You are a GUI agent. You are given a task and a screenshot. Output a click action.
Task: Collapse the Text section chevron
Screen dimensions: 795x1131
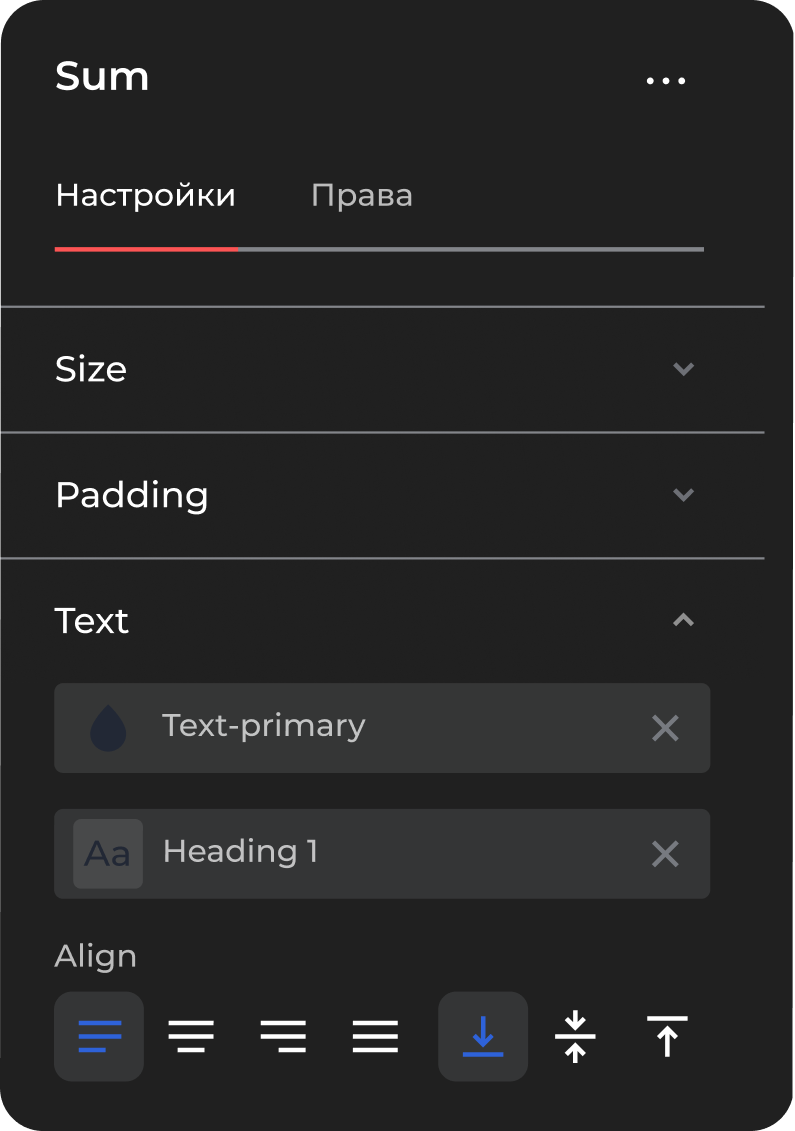coord(683,621)
